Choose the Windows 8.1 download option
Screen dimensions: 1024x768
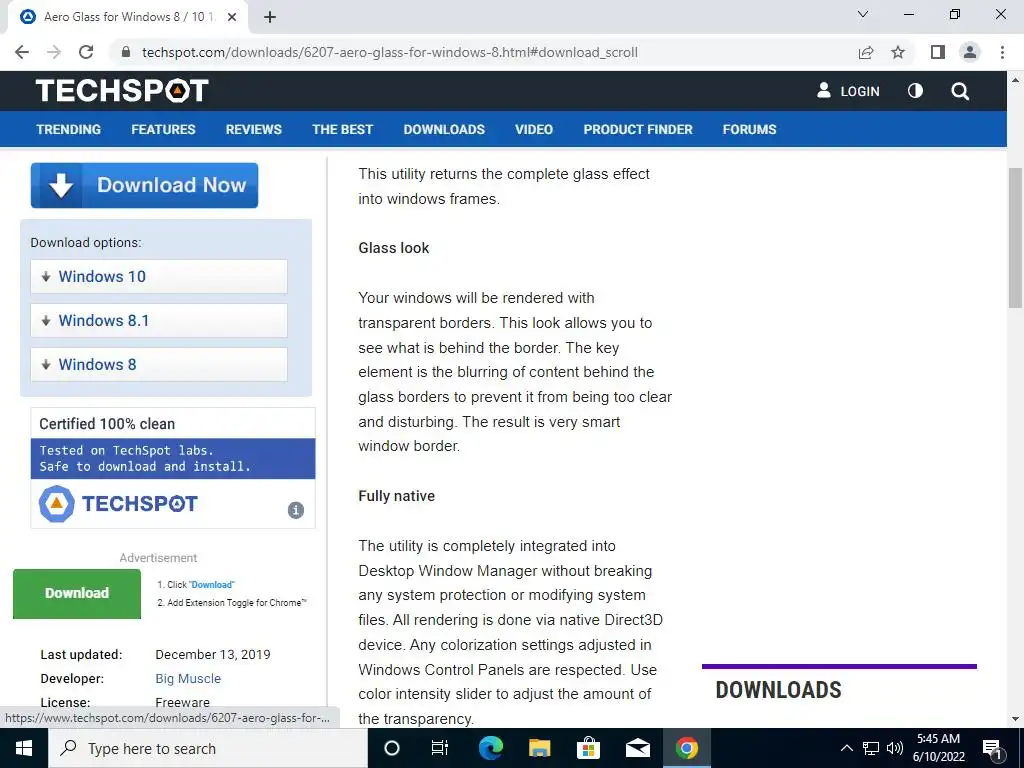(159, 321)
